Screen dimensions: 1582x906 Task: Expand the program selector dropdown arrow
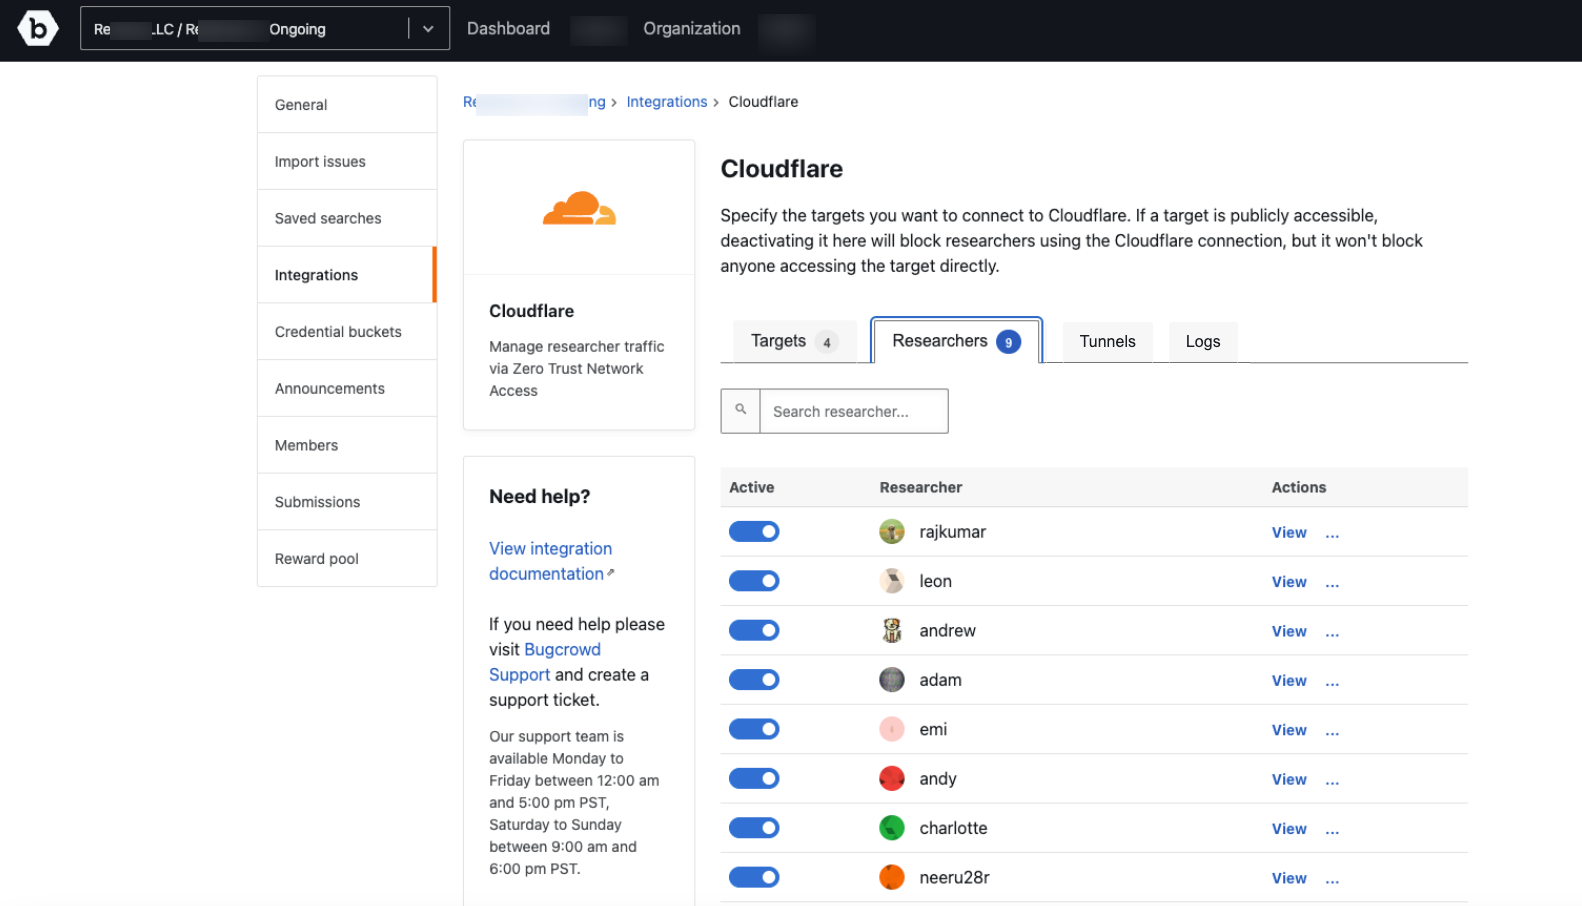click(428, 29)
